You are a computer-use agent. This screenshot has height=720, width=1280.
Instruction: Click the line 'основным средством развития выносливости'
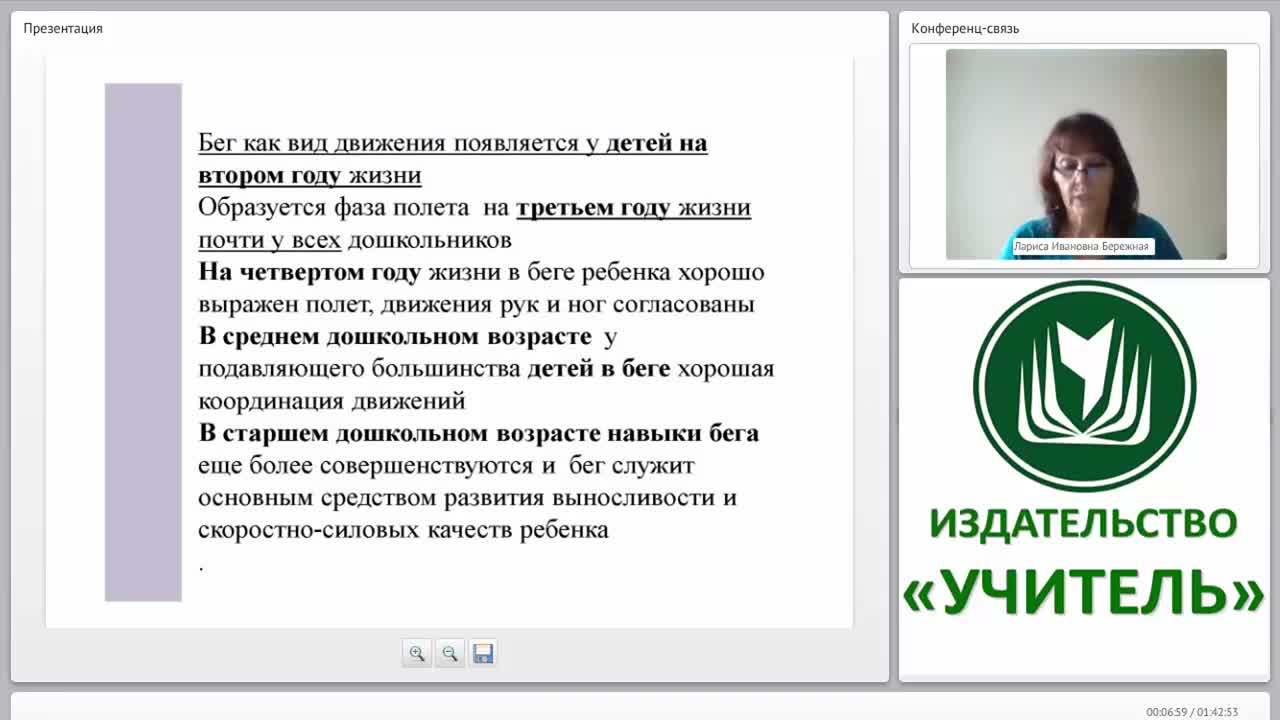467,498
